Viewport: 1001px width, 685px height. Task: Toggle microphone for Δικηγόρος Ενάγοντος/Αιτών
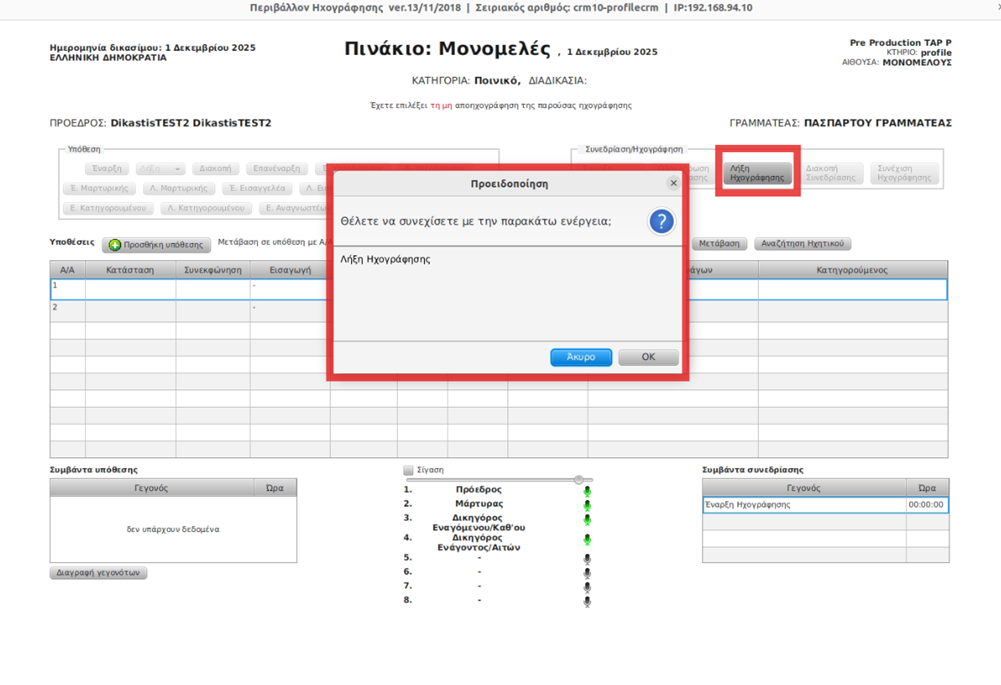[587, 540]
